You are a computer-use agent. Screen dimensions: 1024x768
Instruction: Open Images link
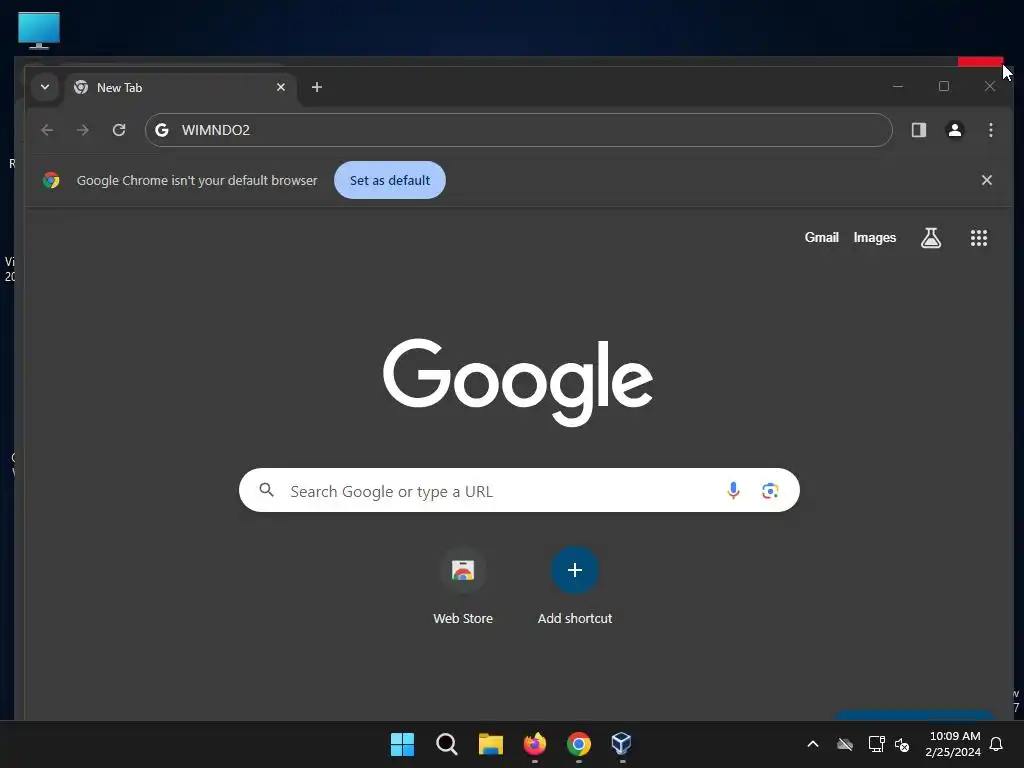click(x=874, y=237)
